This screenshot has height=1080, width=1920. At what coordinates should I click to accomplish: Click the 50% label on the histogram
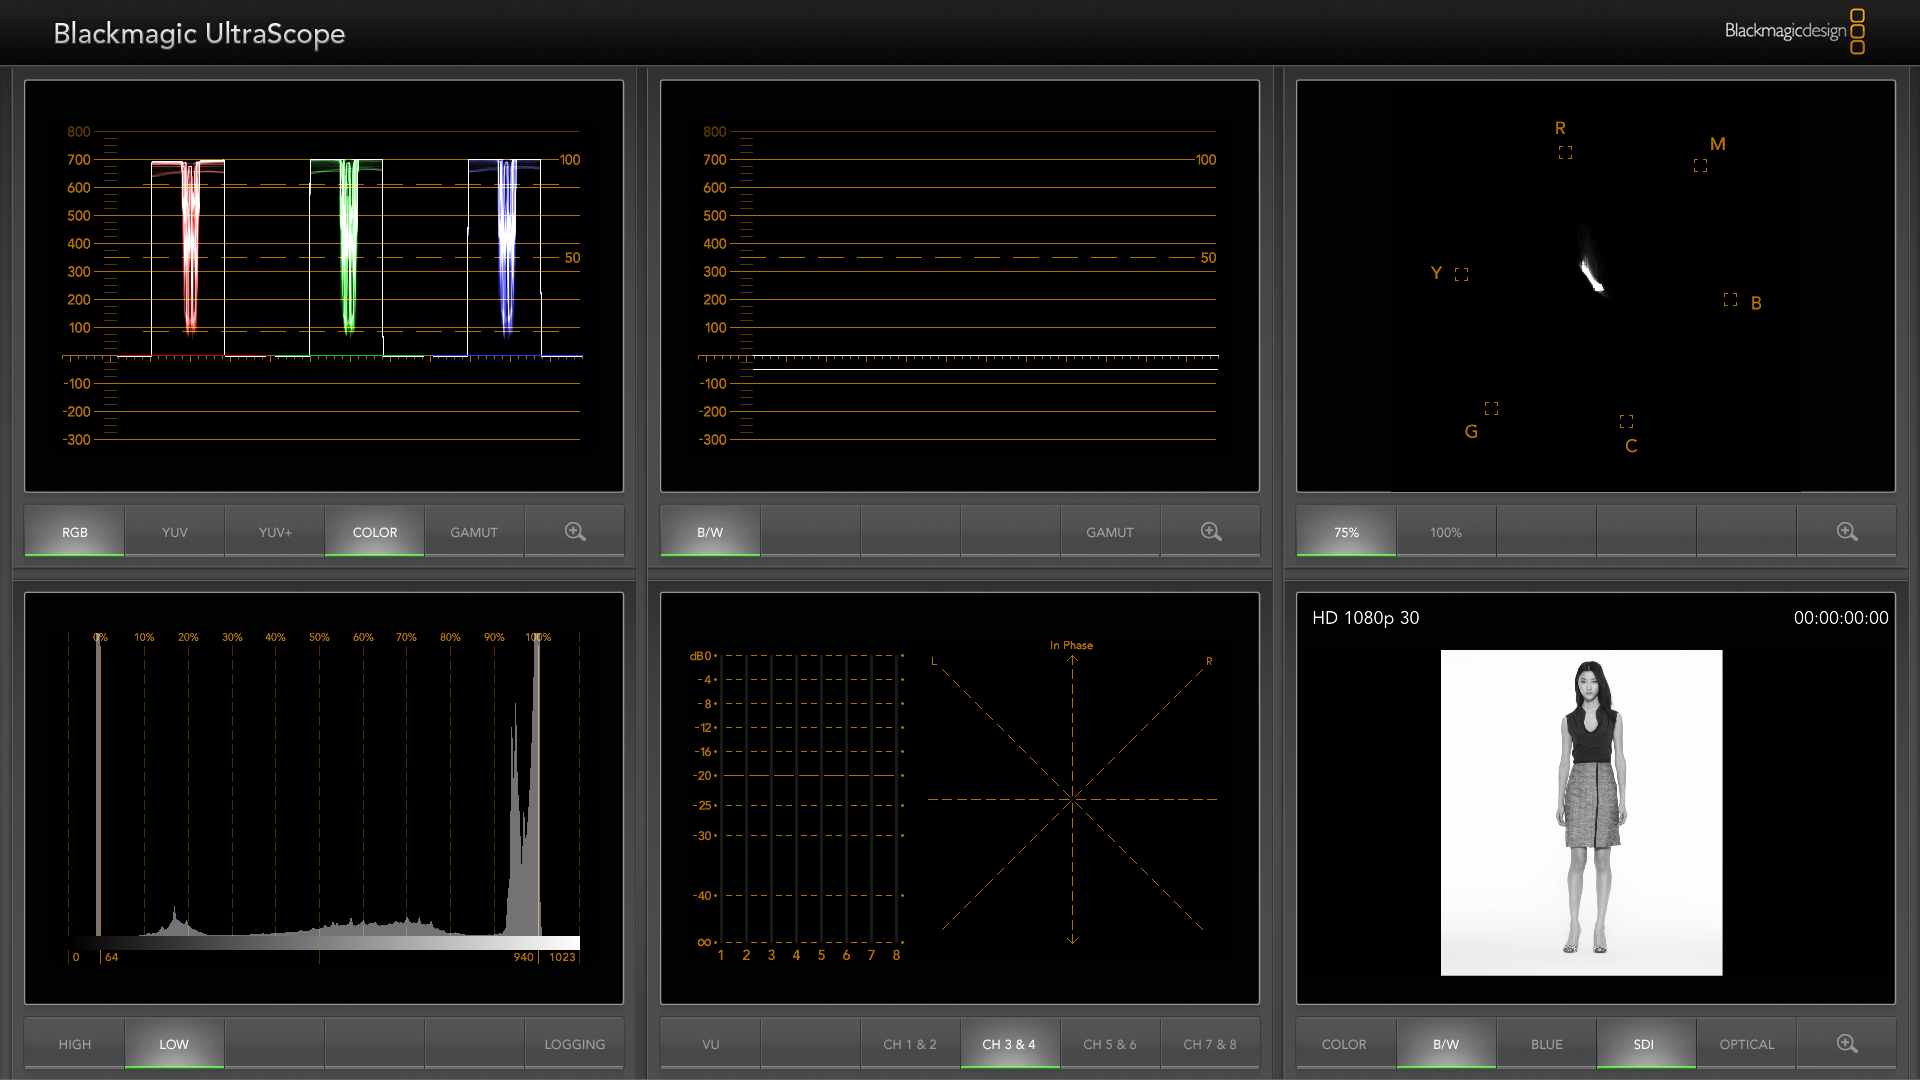click(319, 637)
